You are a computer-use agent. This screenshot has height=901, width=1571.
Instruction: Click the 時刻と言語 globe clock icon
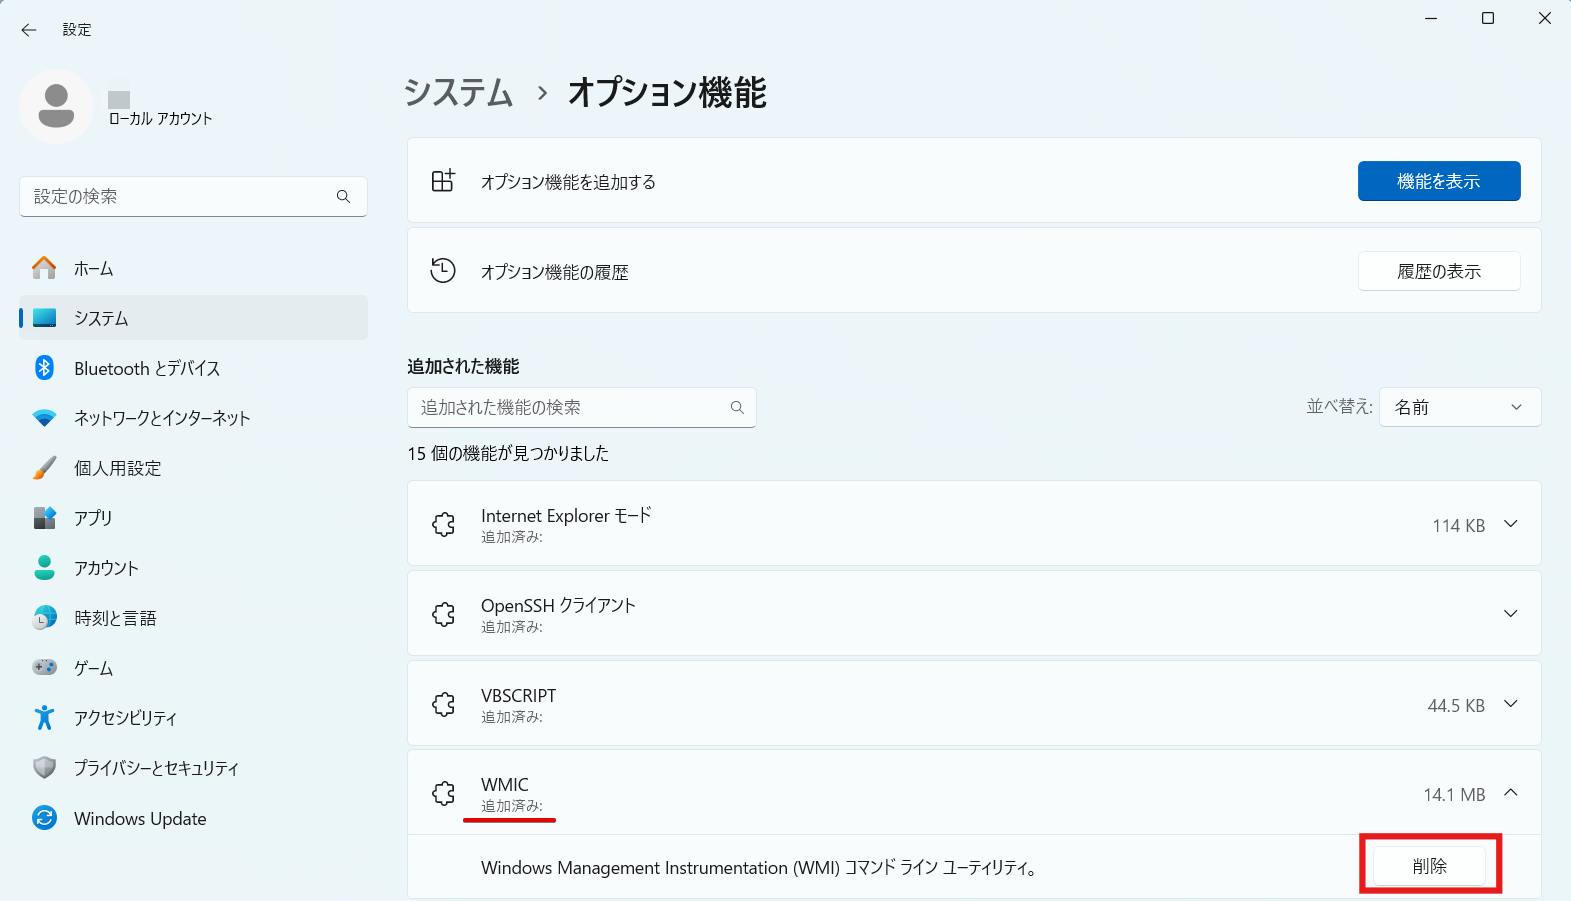point(44,618)
